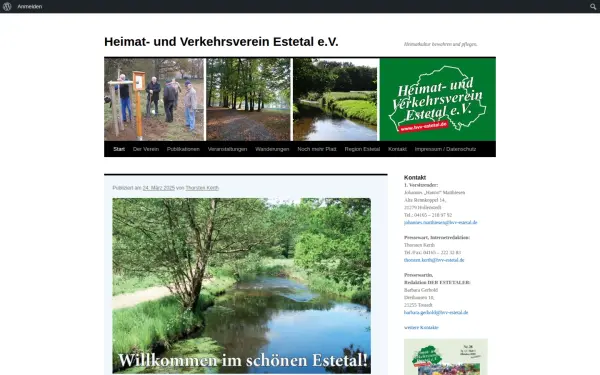The image size is (600, 375).
Task: Open the Publikationen menu item
Action: [183, 149]
